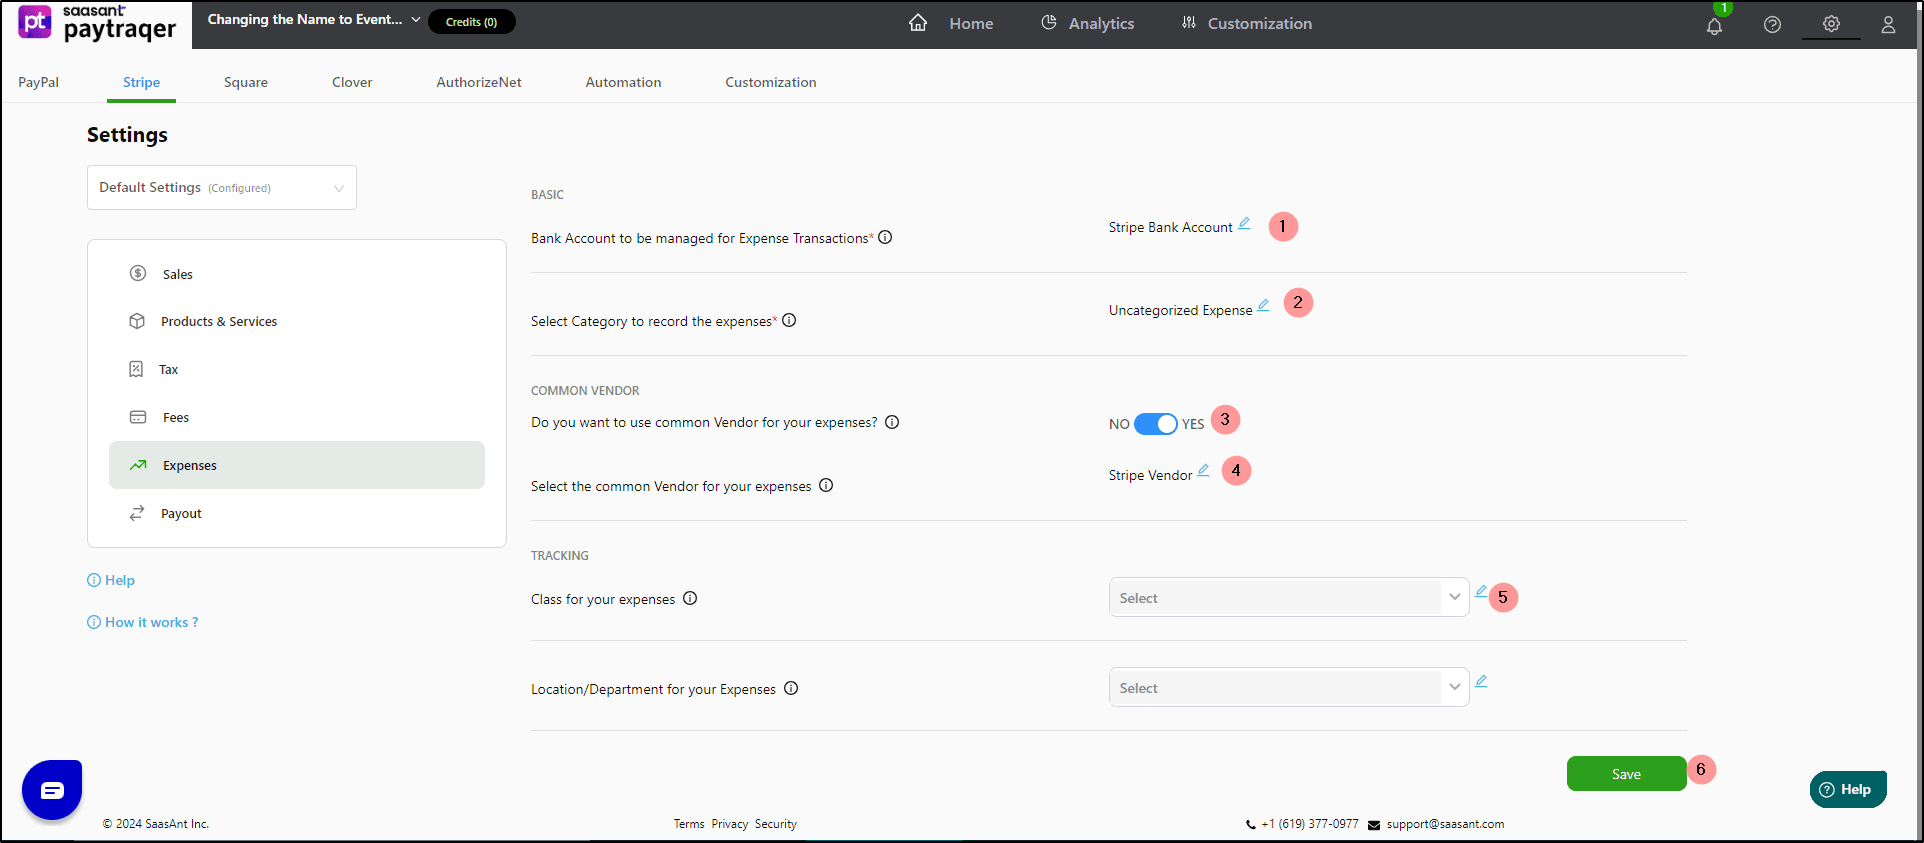This screenshot has width=1924, height=843.
Task: Show info for Location/Department field
Action: point(791,689)
